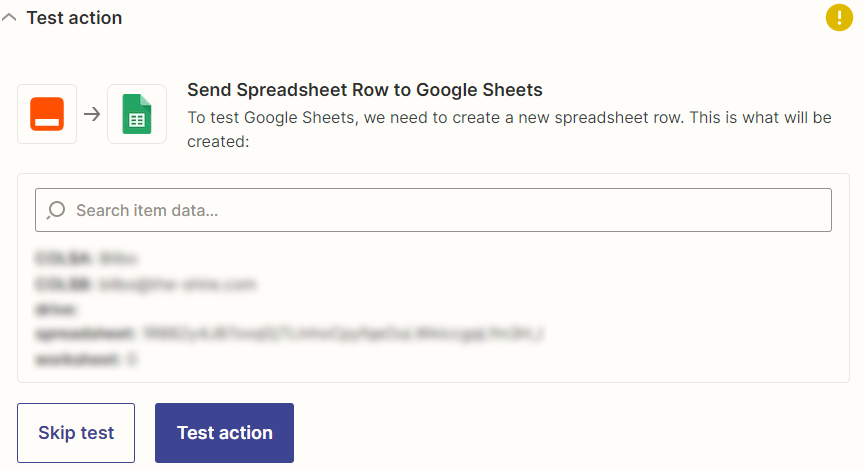The width and height of the screenshot is (863, 470).
Task: Select the blurred COL$B email row
Action: pos(146,284)
